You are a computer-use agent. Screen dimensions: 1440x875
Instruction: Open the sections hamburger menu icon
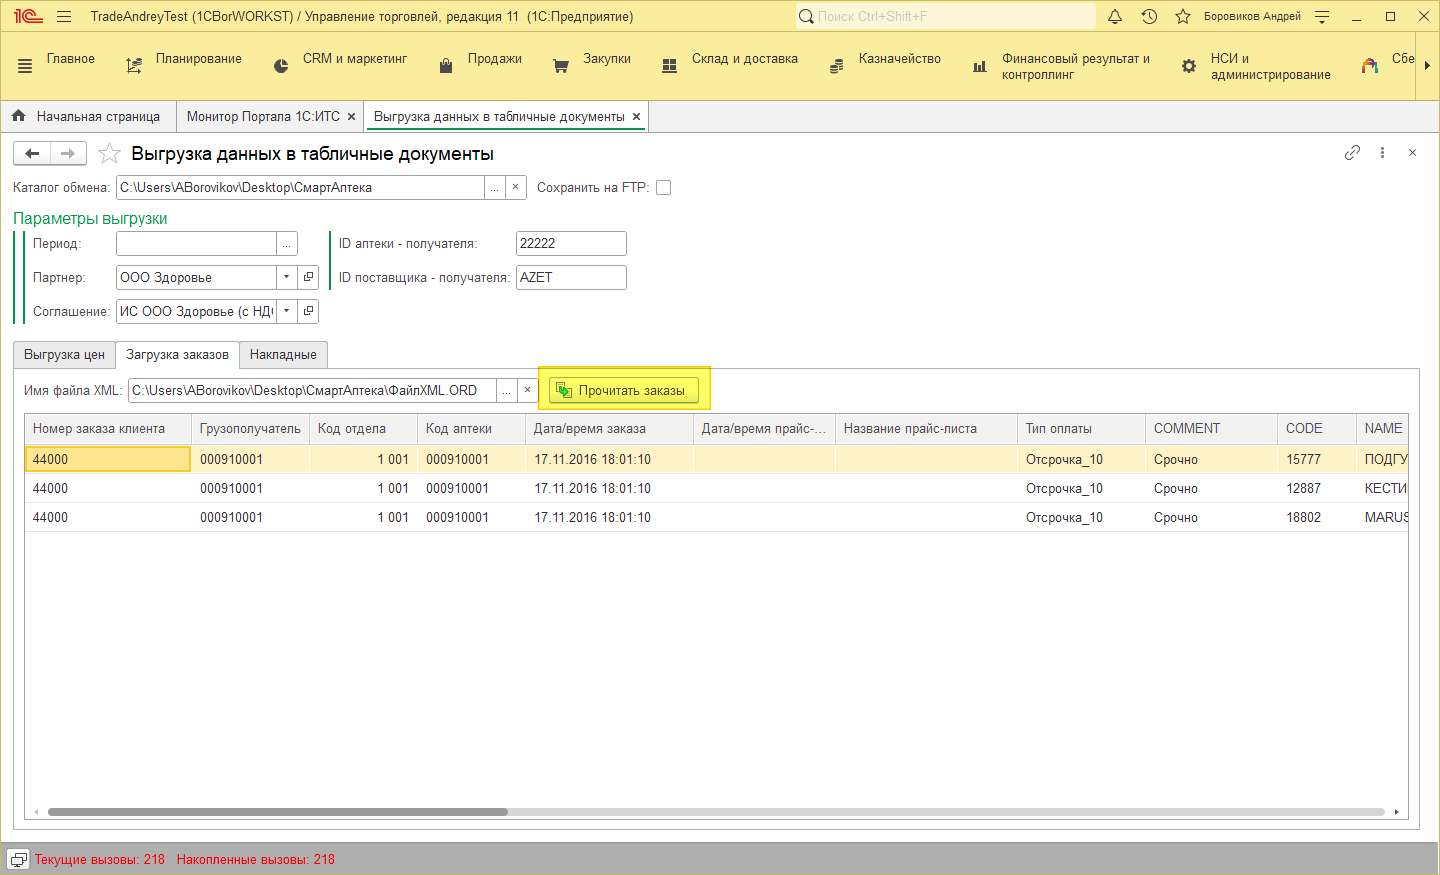point(25,66)
